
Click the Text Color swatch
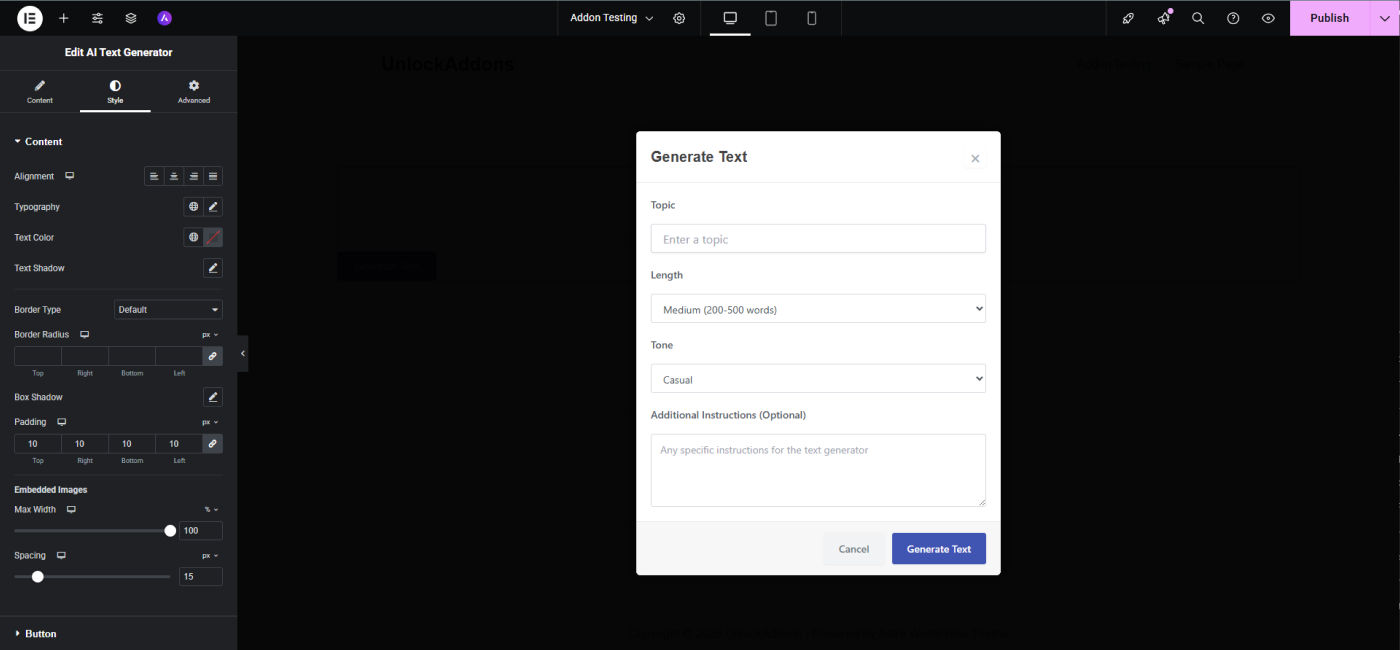pyautogui.click(x=213, y=238)
